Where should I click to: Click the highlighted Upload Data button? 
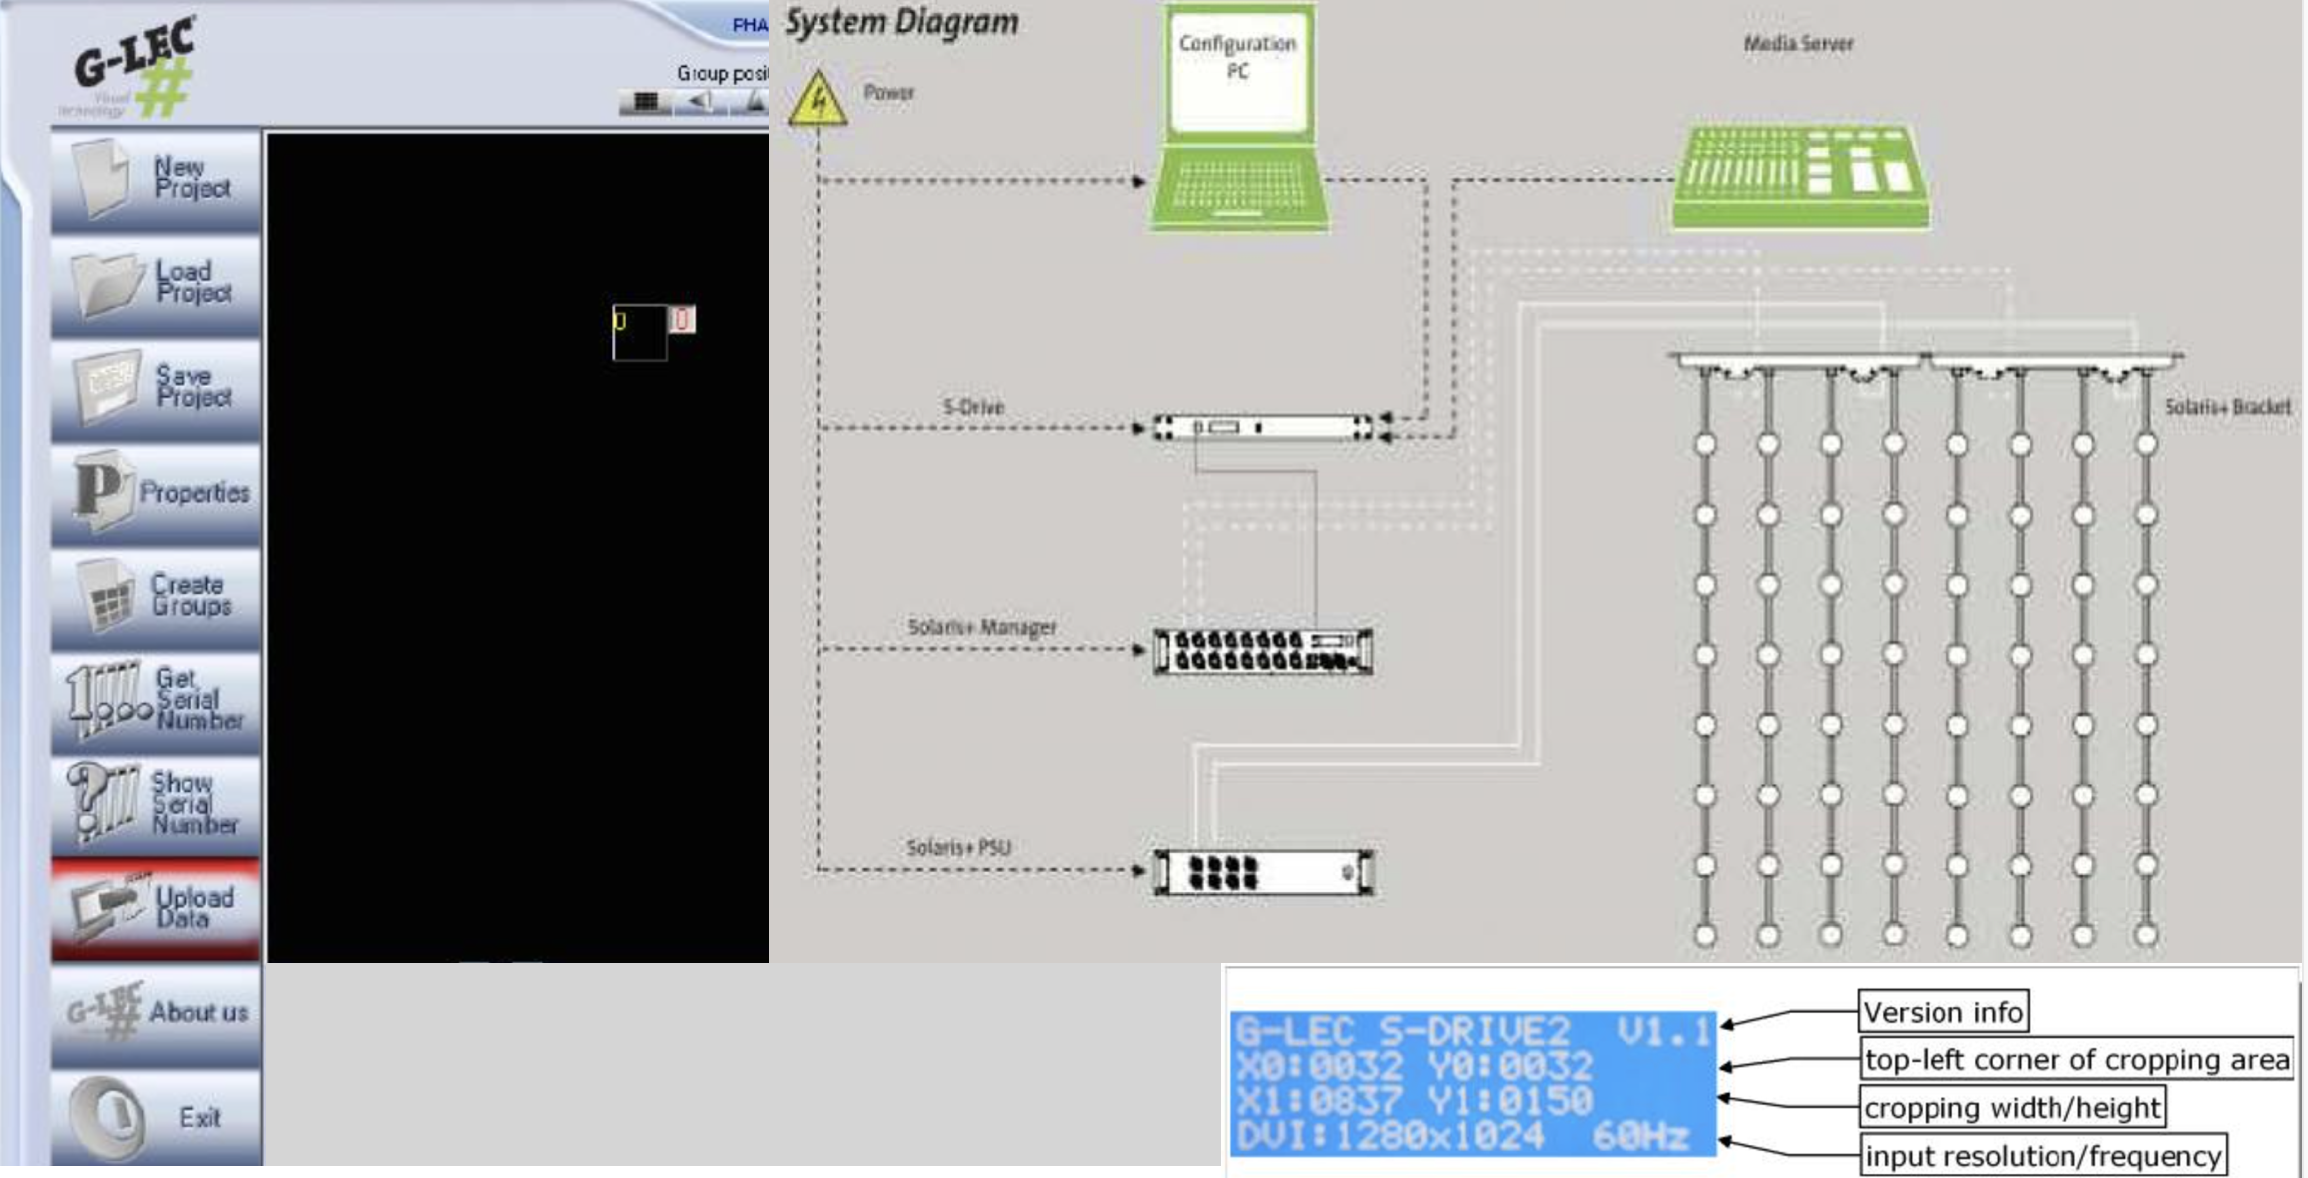pos(156,908)
